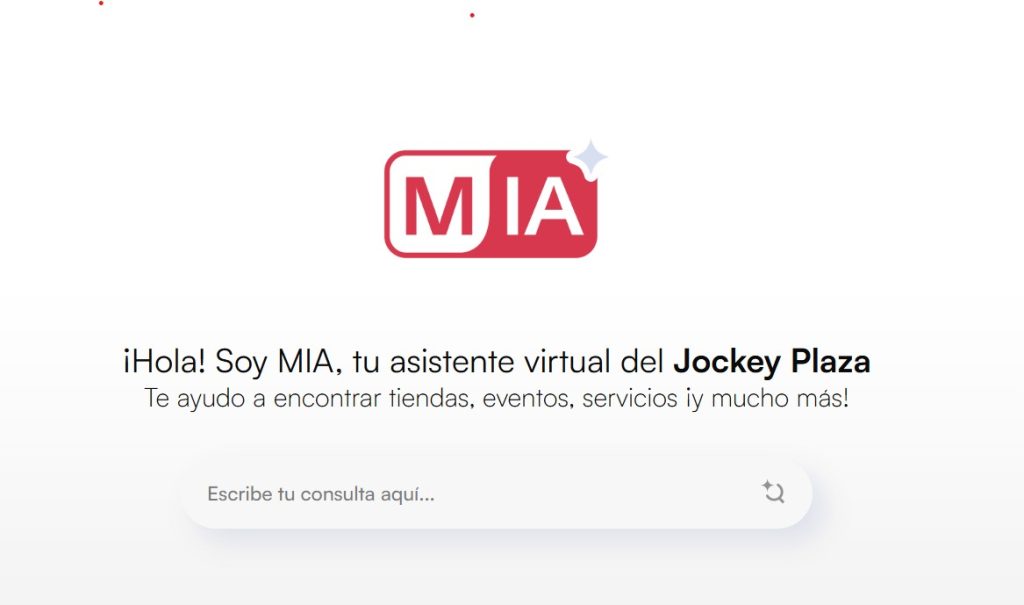Click the word "MIA" in the heading
This screenshot has width=1024, height=605.
[x=306, y=361]
